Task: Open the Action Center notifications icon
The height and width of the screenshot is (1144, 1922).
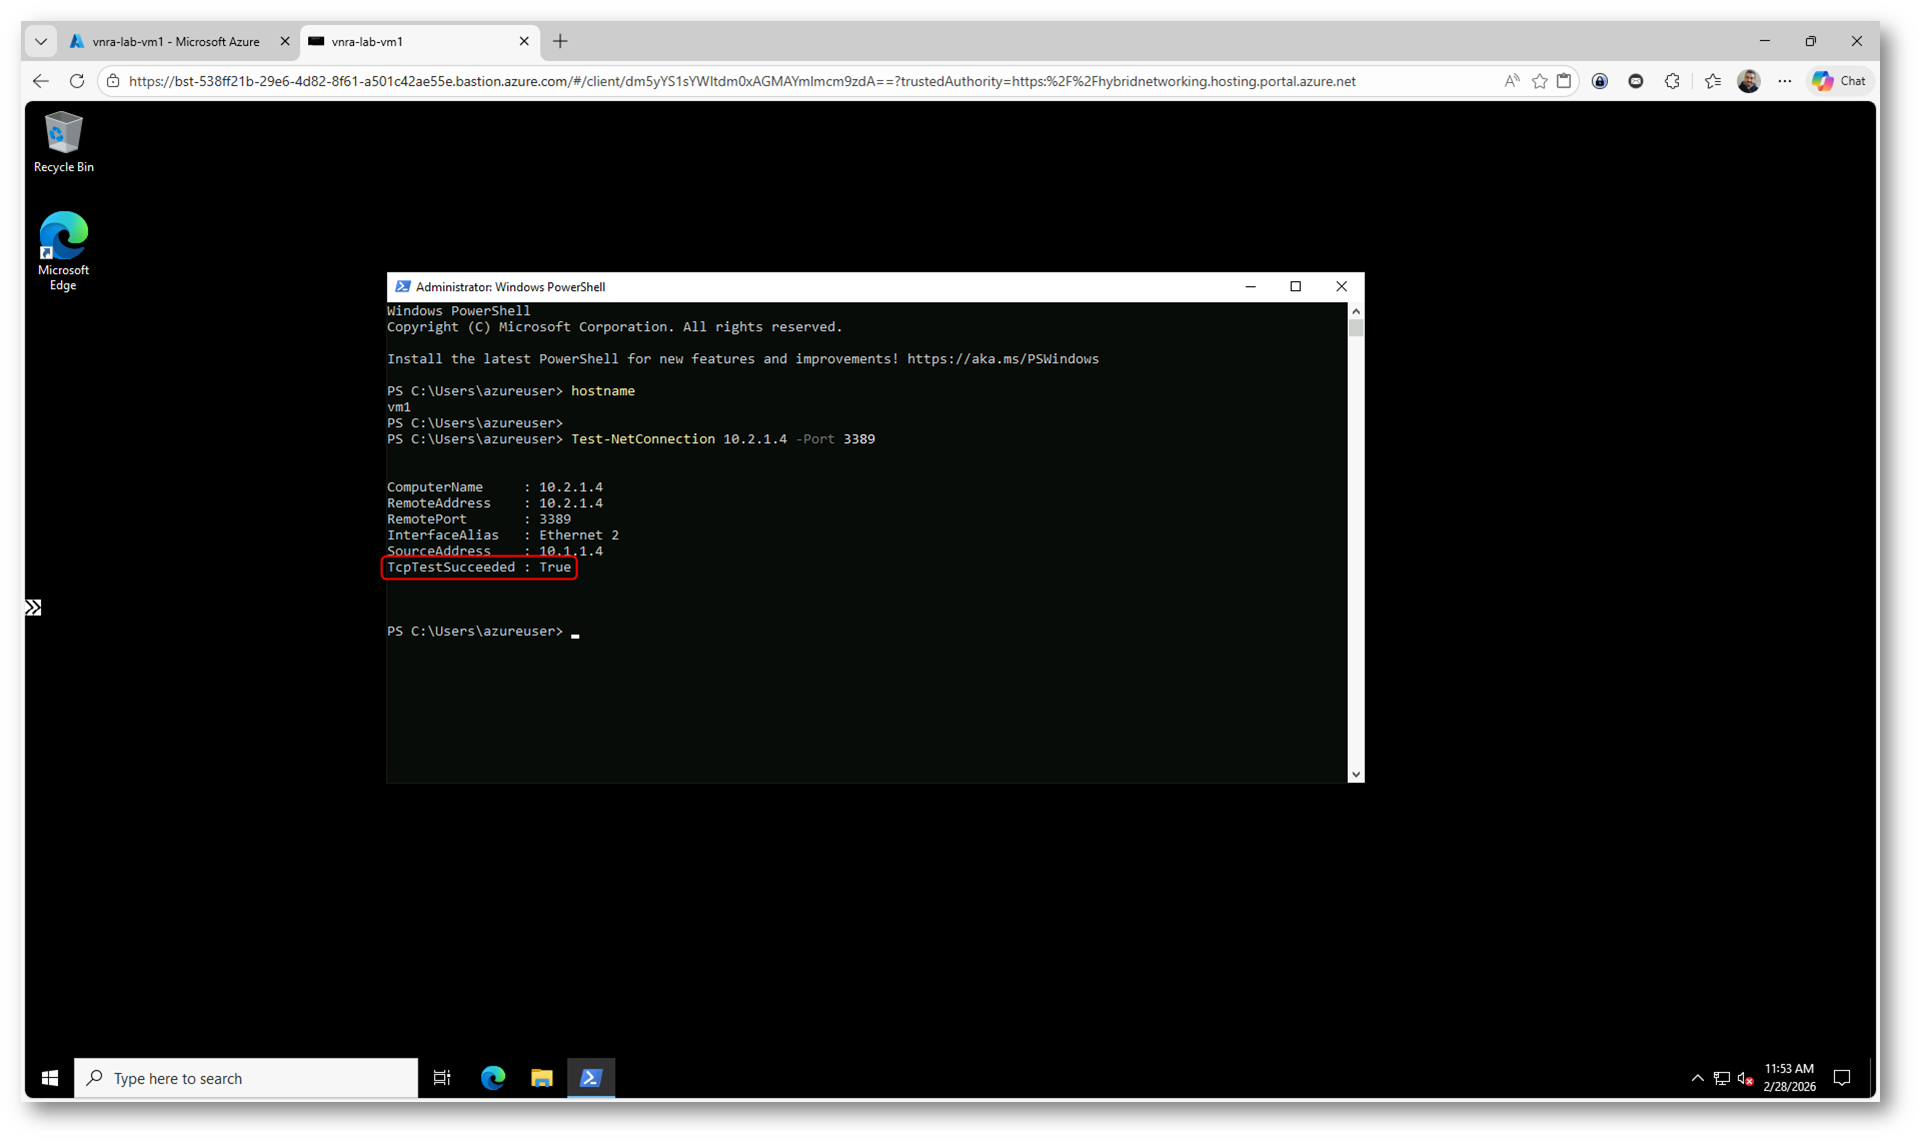Action: click(1842, 1078)
